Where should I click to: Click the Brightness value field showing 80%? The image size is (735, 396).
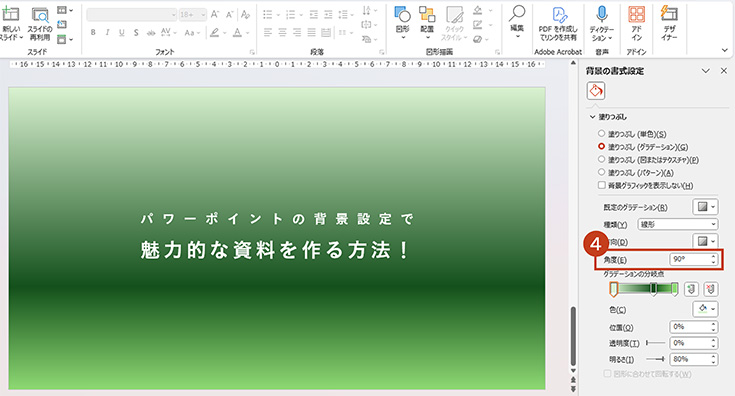693,359
